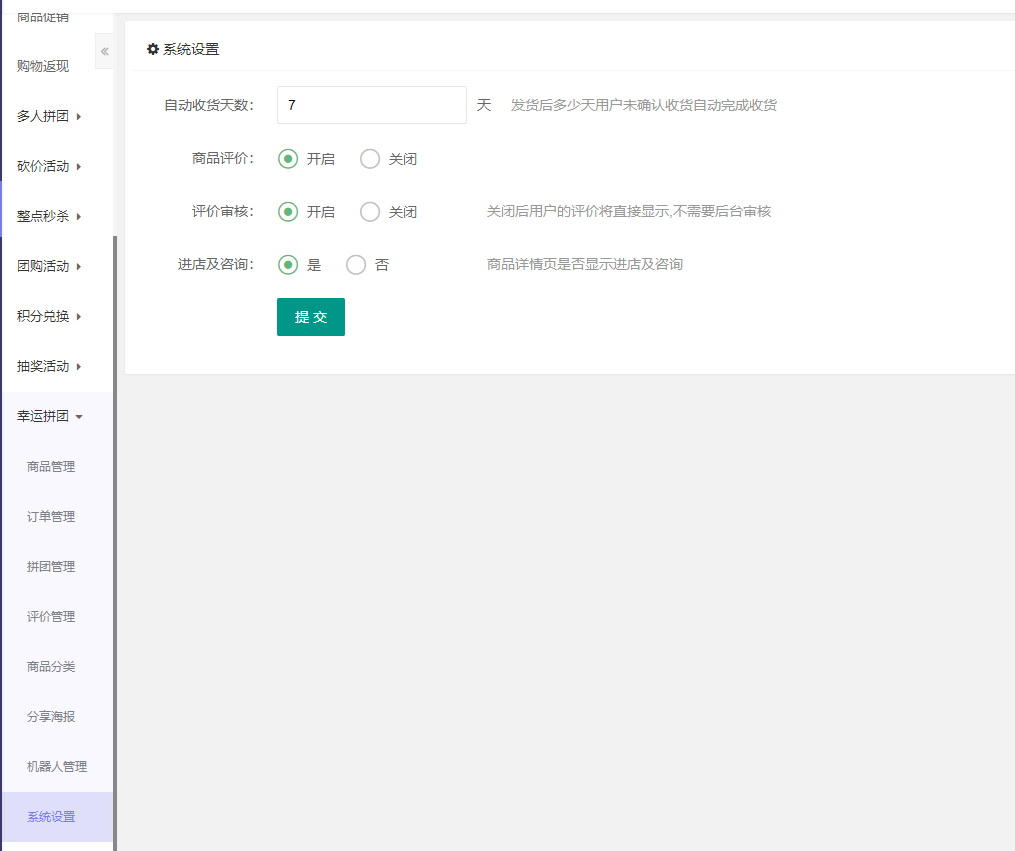Screen dimensions: 1015x851
Task: Select 关闭 for 商品评价
Action: coord(370,159)
